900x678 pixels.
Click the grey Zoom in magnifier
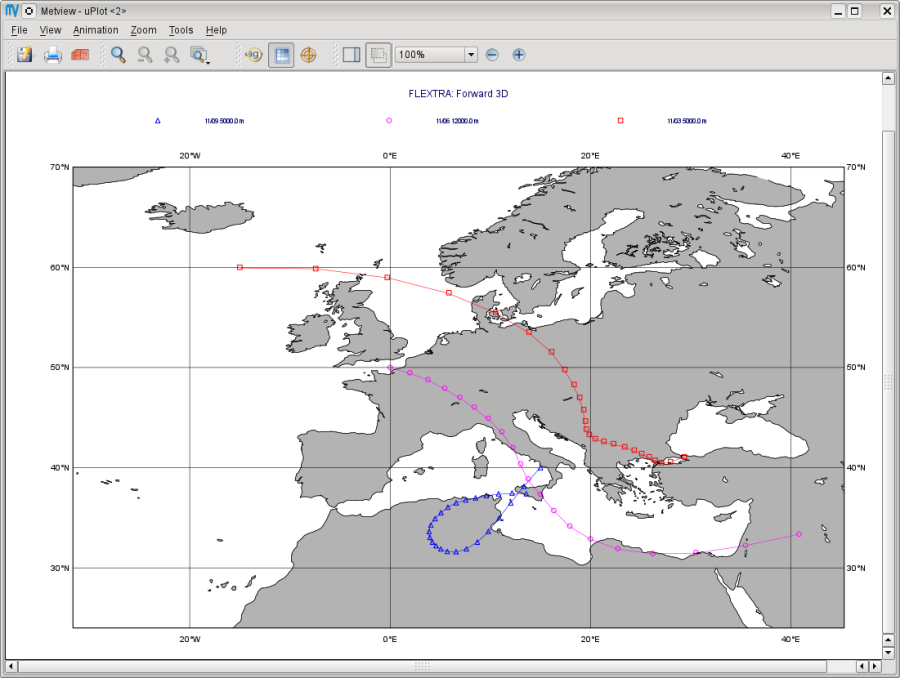click(171, 55)
